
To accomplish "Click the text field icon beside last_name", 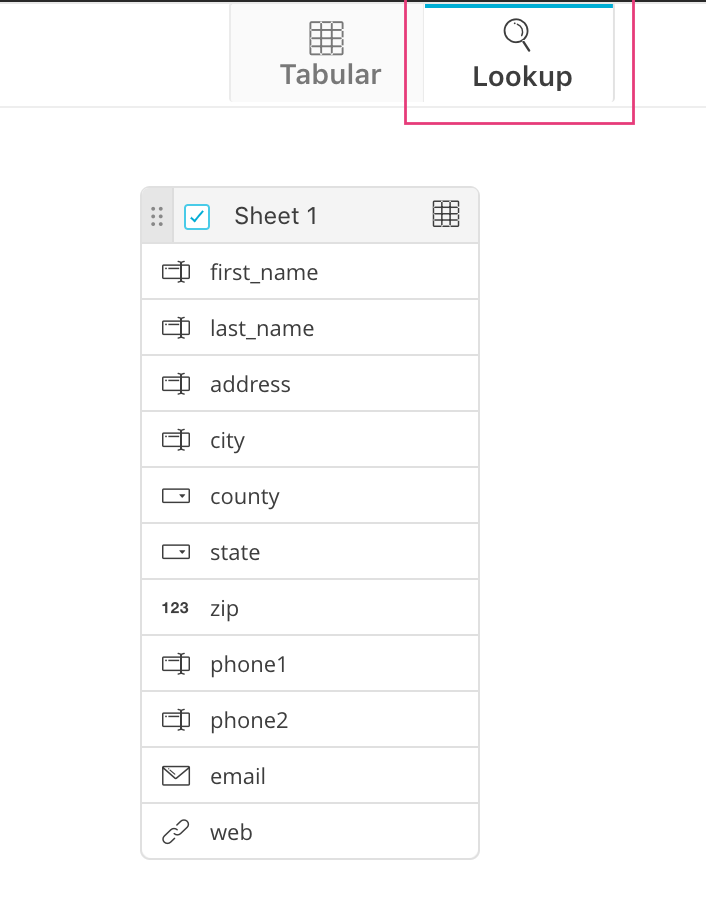I will coord(176,328).
